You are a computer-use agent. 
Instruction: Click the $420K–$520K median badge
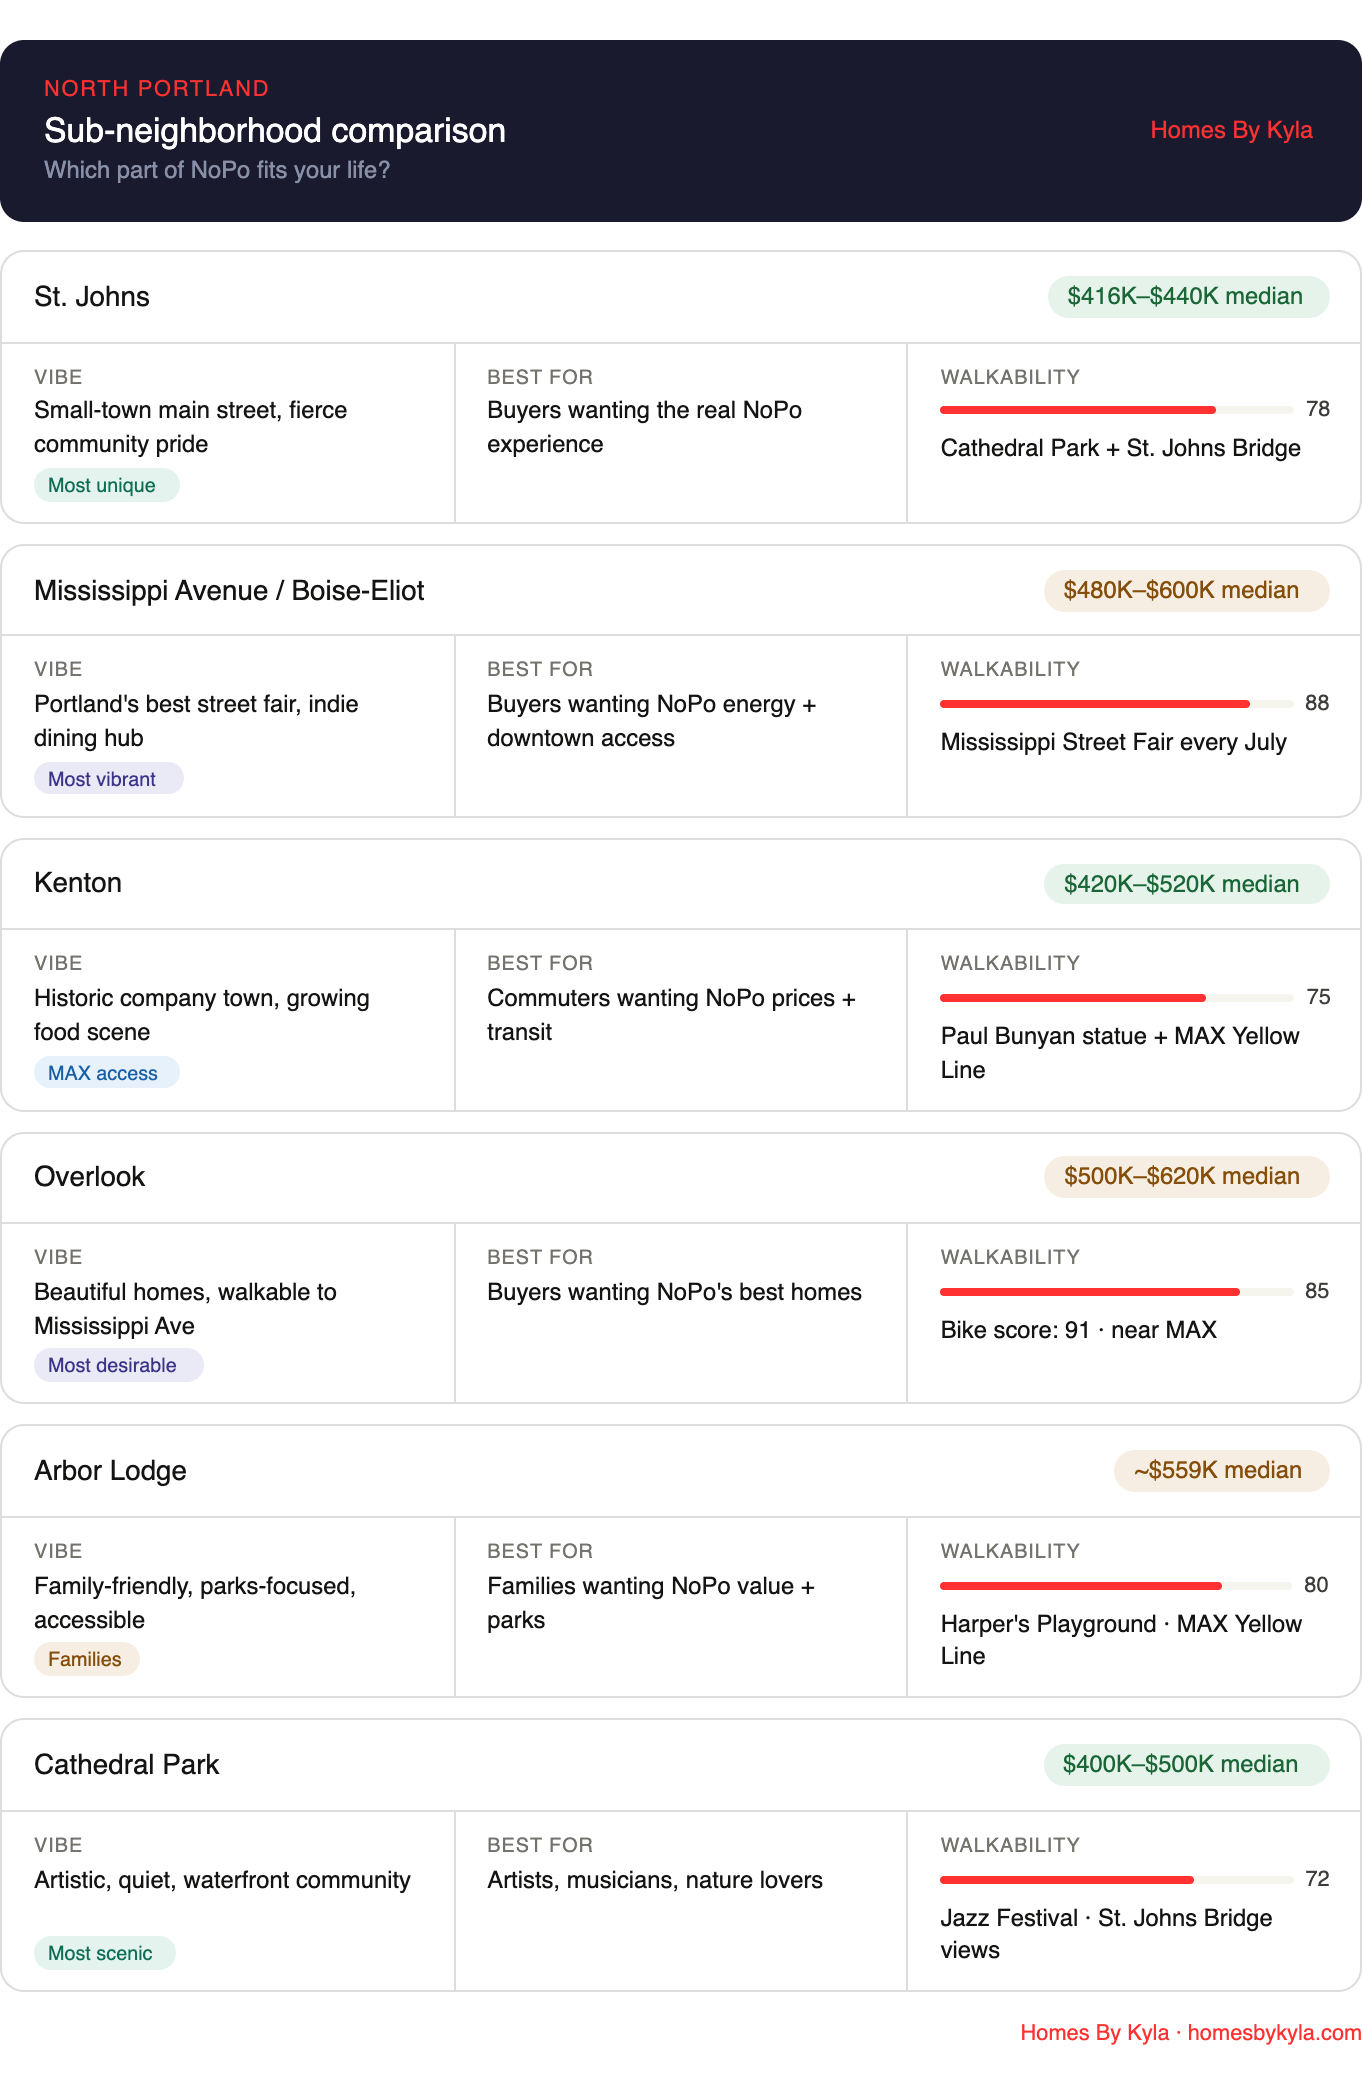coord(1186,884)
